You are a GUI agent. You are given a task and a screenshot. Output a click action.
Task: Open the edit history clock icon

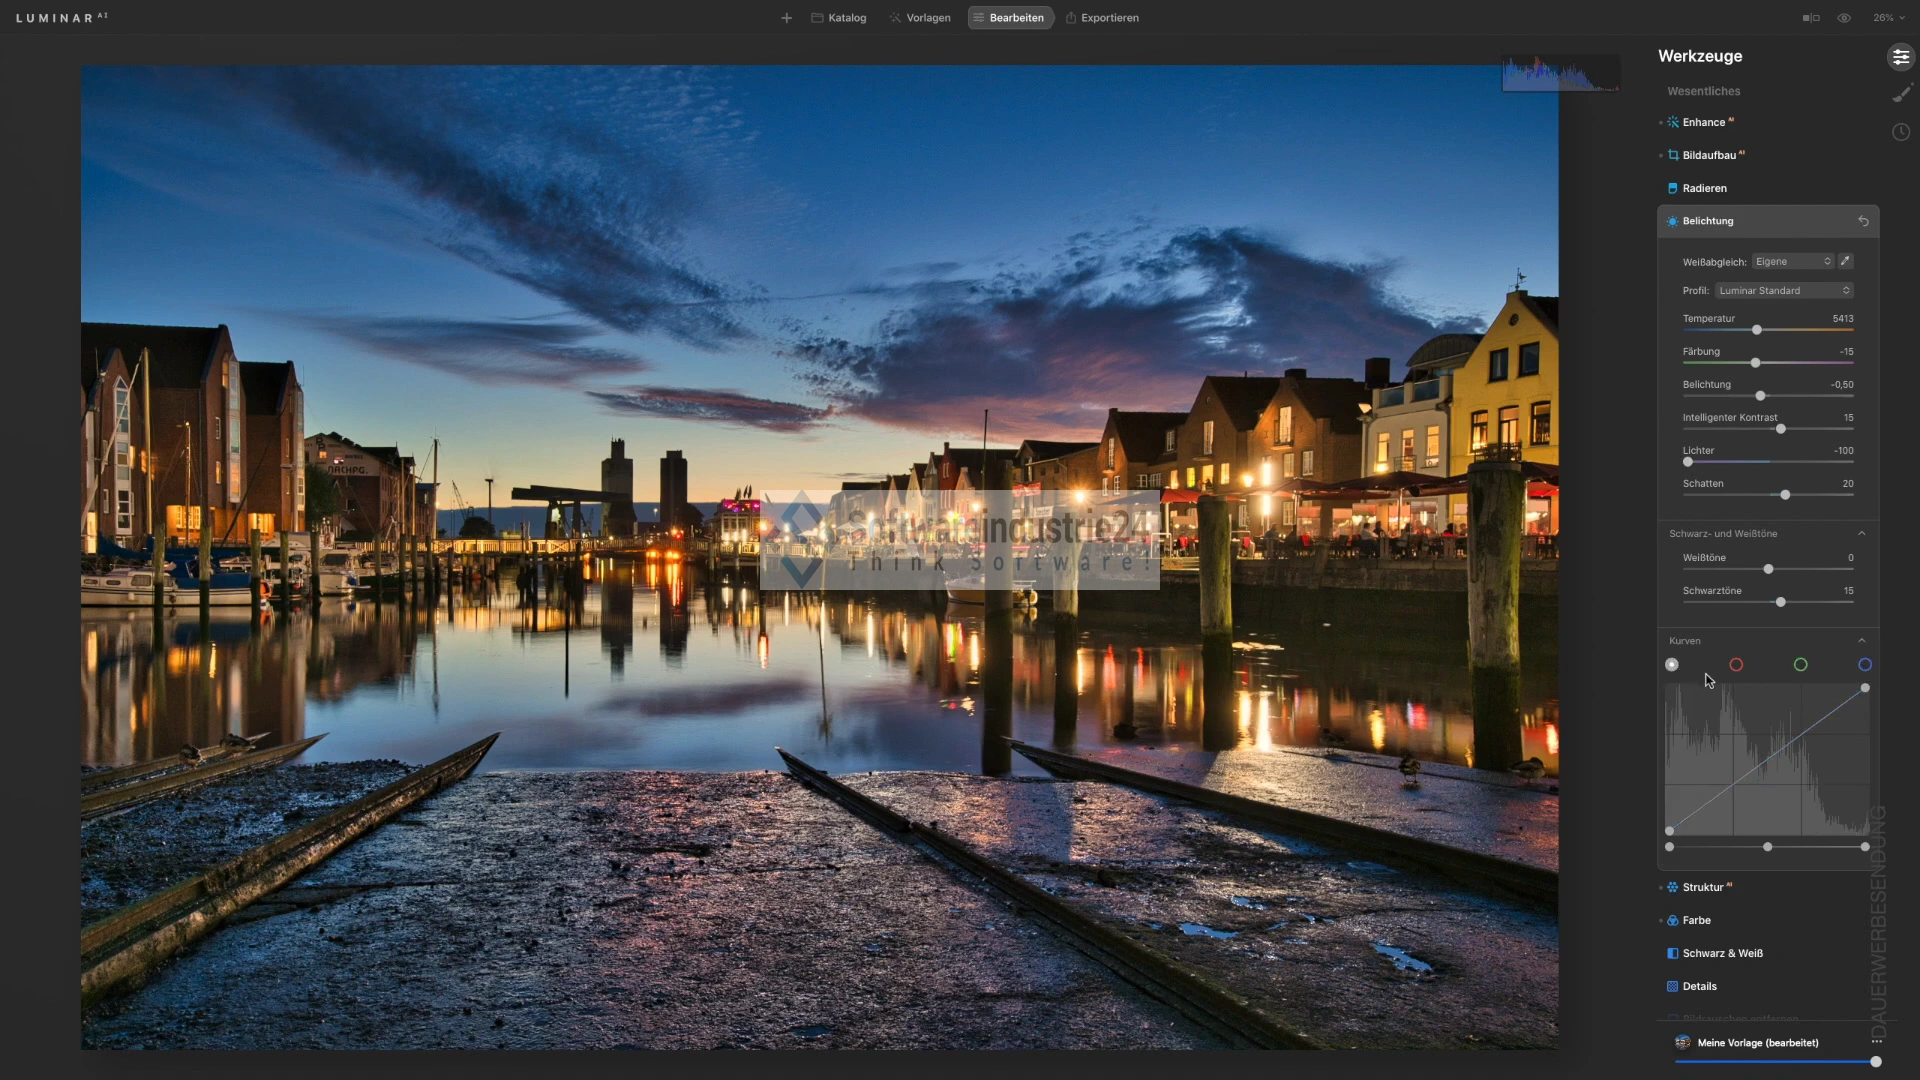[x=1901, y=132]
